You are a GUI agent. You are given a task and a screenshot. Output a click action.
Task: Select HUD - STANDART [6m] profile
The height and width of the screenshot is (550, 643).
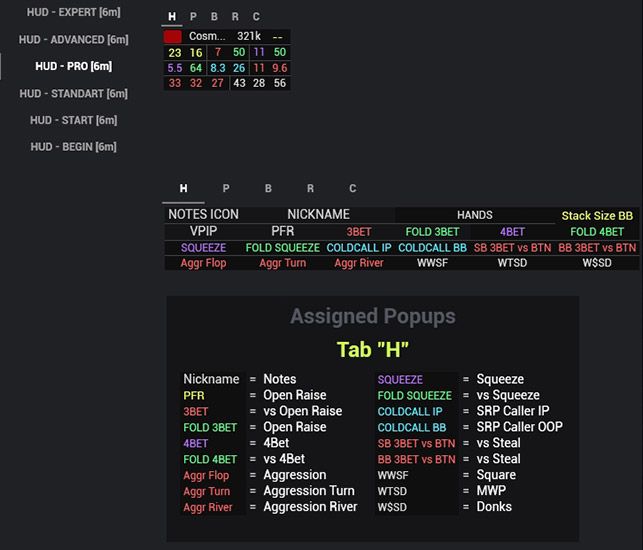pyautogui.click(x=74, y=94)
